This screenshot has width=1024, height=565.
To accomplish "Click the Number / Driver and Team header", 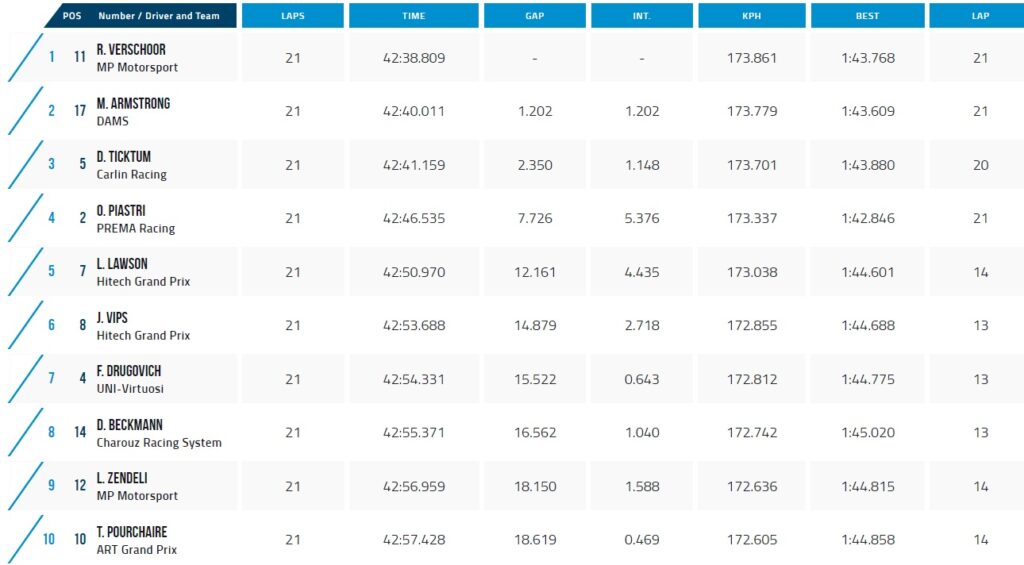I will pos(159,16).
